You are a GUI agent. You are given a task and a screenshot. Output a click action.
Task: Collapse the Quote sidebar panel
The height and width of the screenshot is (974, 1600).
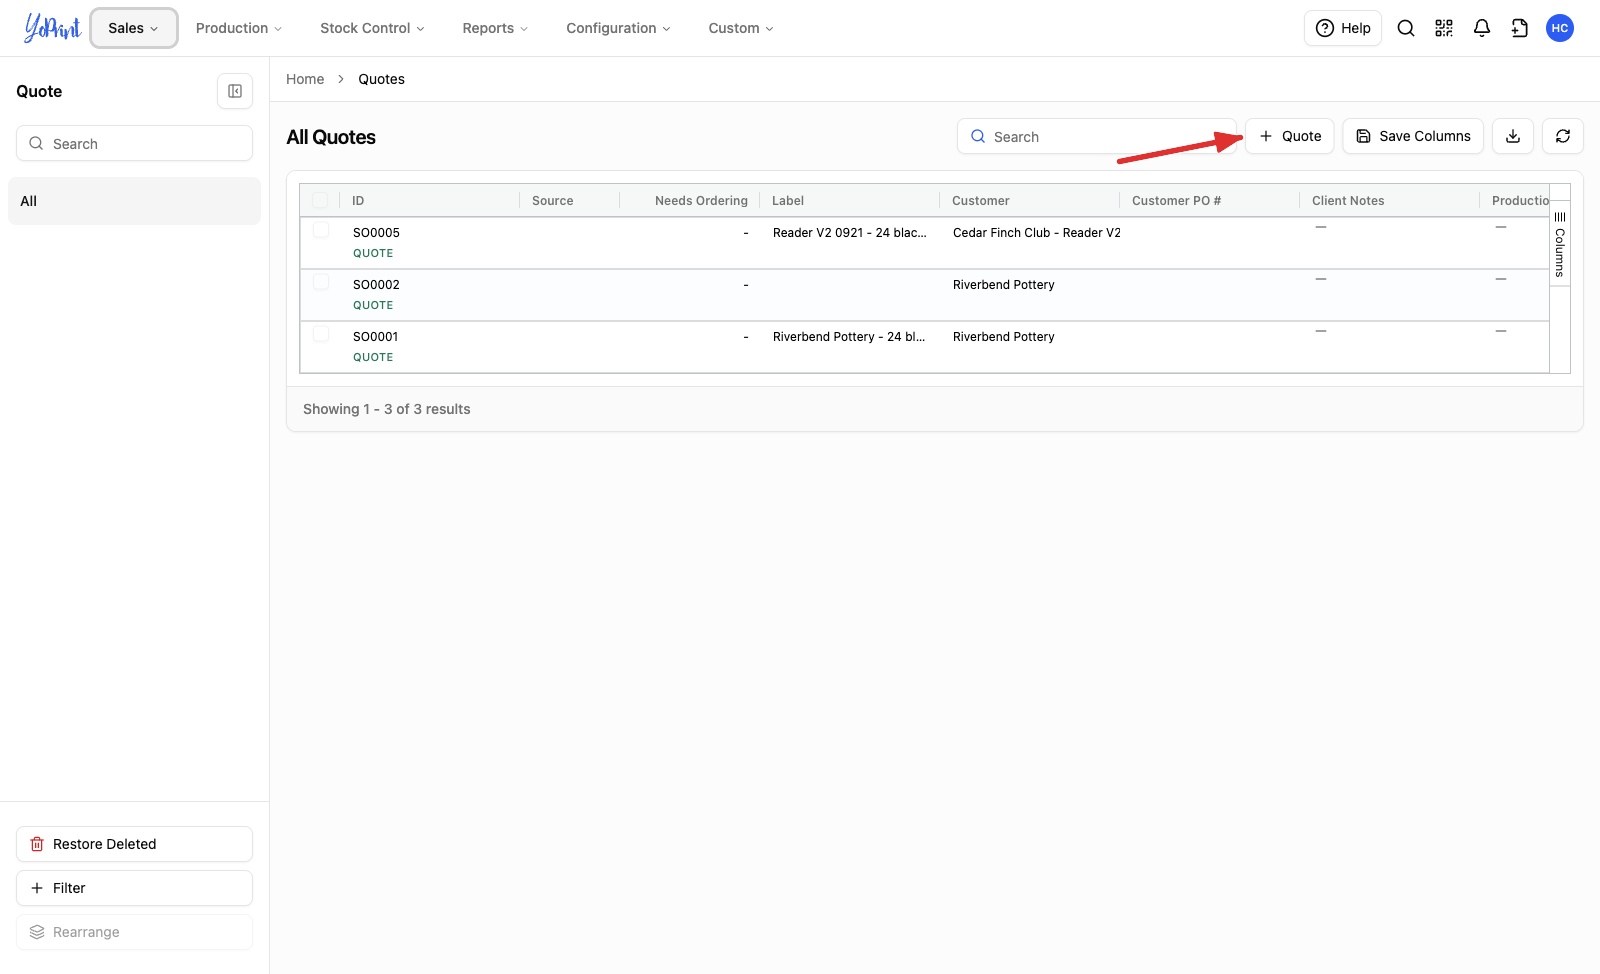pyautogui.click(x=235, y=91)
